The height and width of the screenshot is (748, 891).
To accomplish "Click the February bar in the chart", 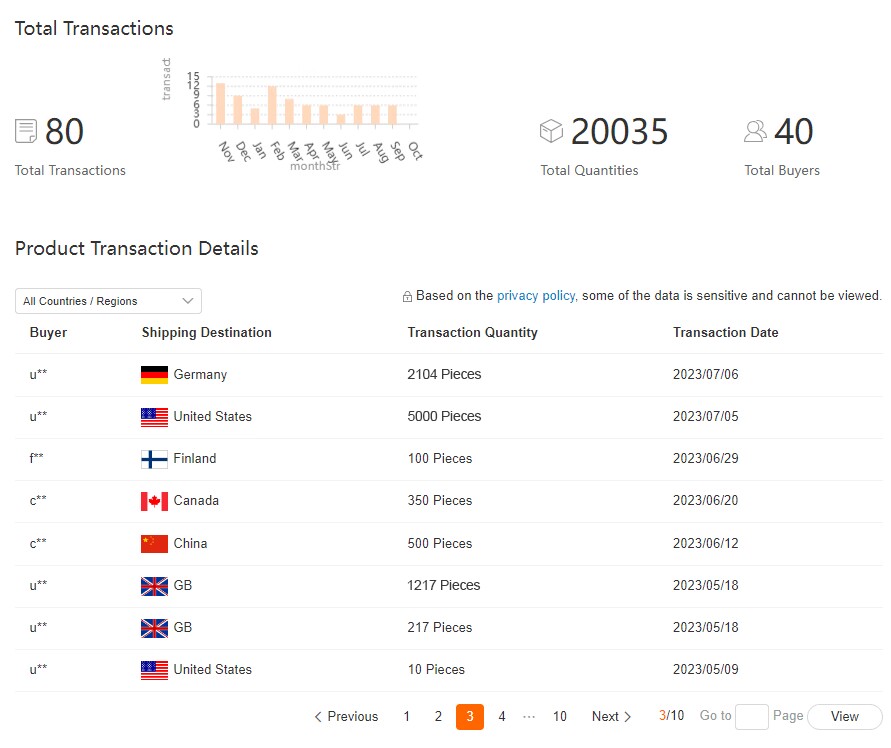I will coord(272,105).
